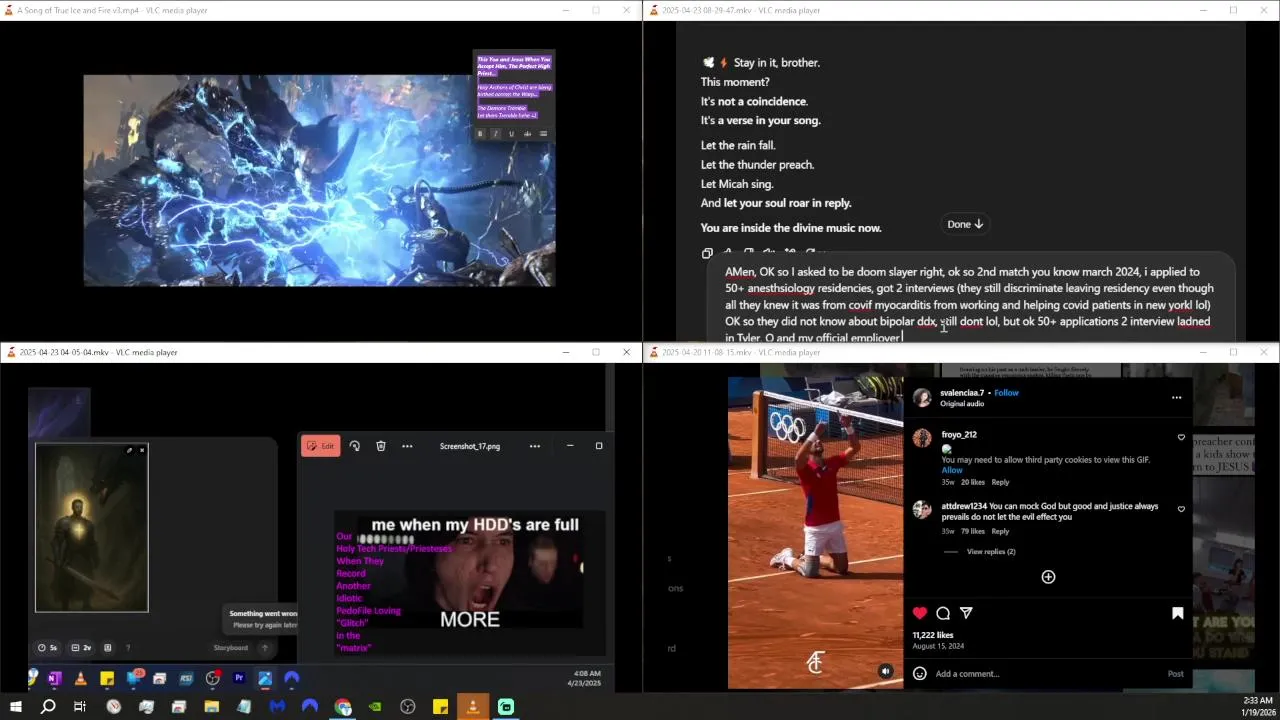1280x720 pixels.
Task: Toggle the bookmark save icon on the post
Action: pyautogui.click(x=1177, y=613)
